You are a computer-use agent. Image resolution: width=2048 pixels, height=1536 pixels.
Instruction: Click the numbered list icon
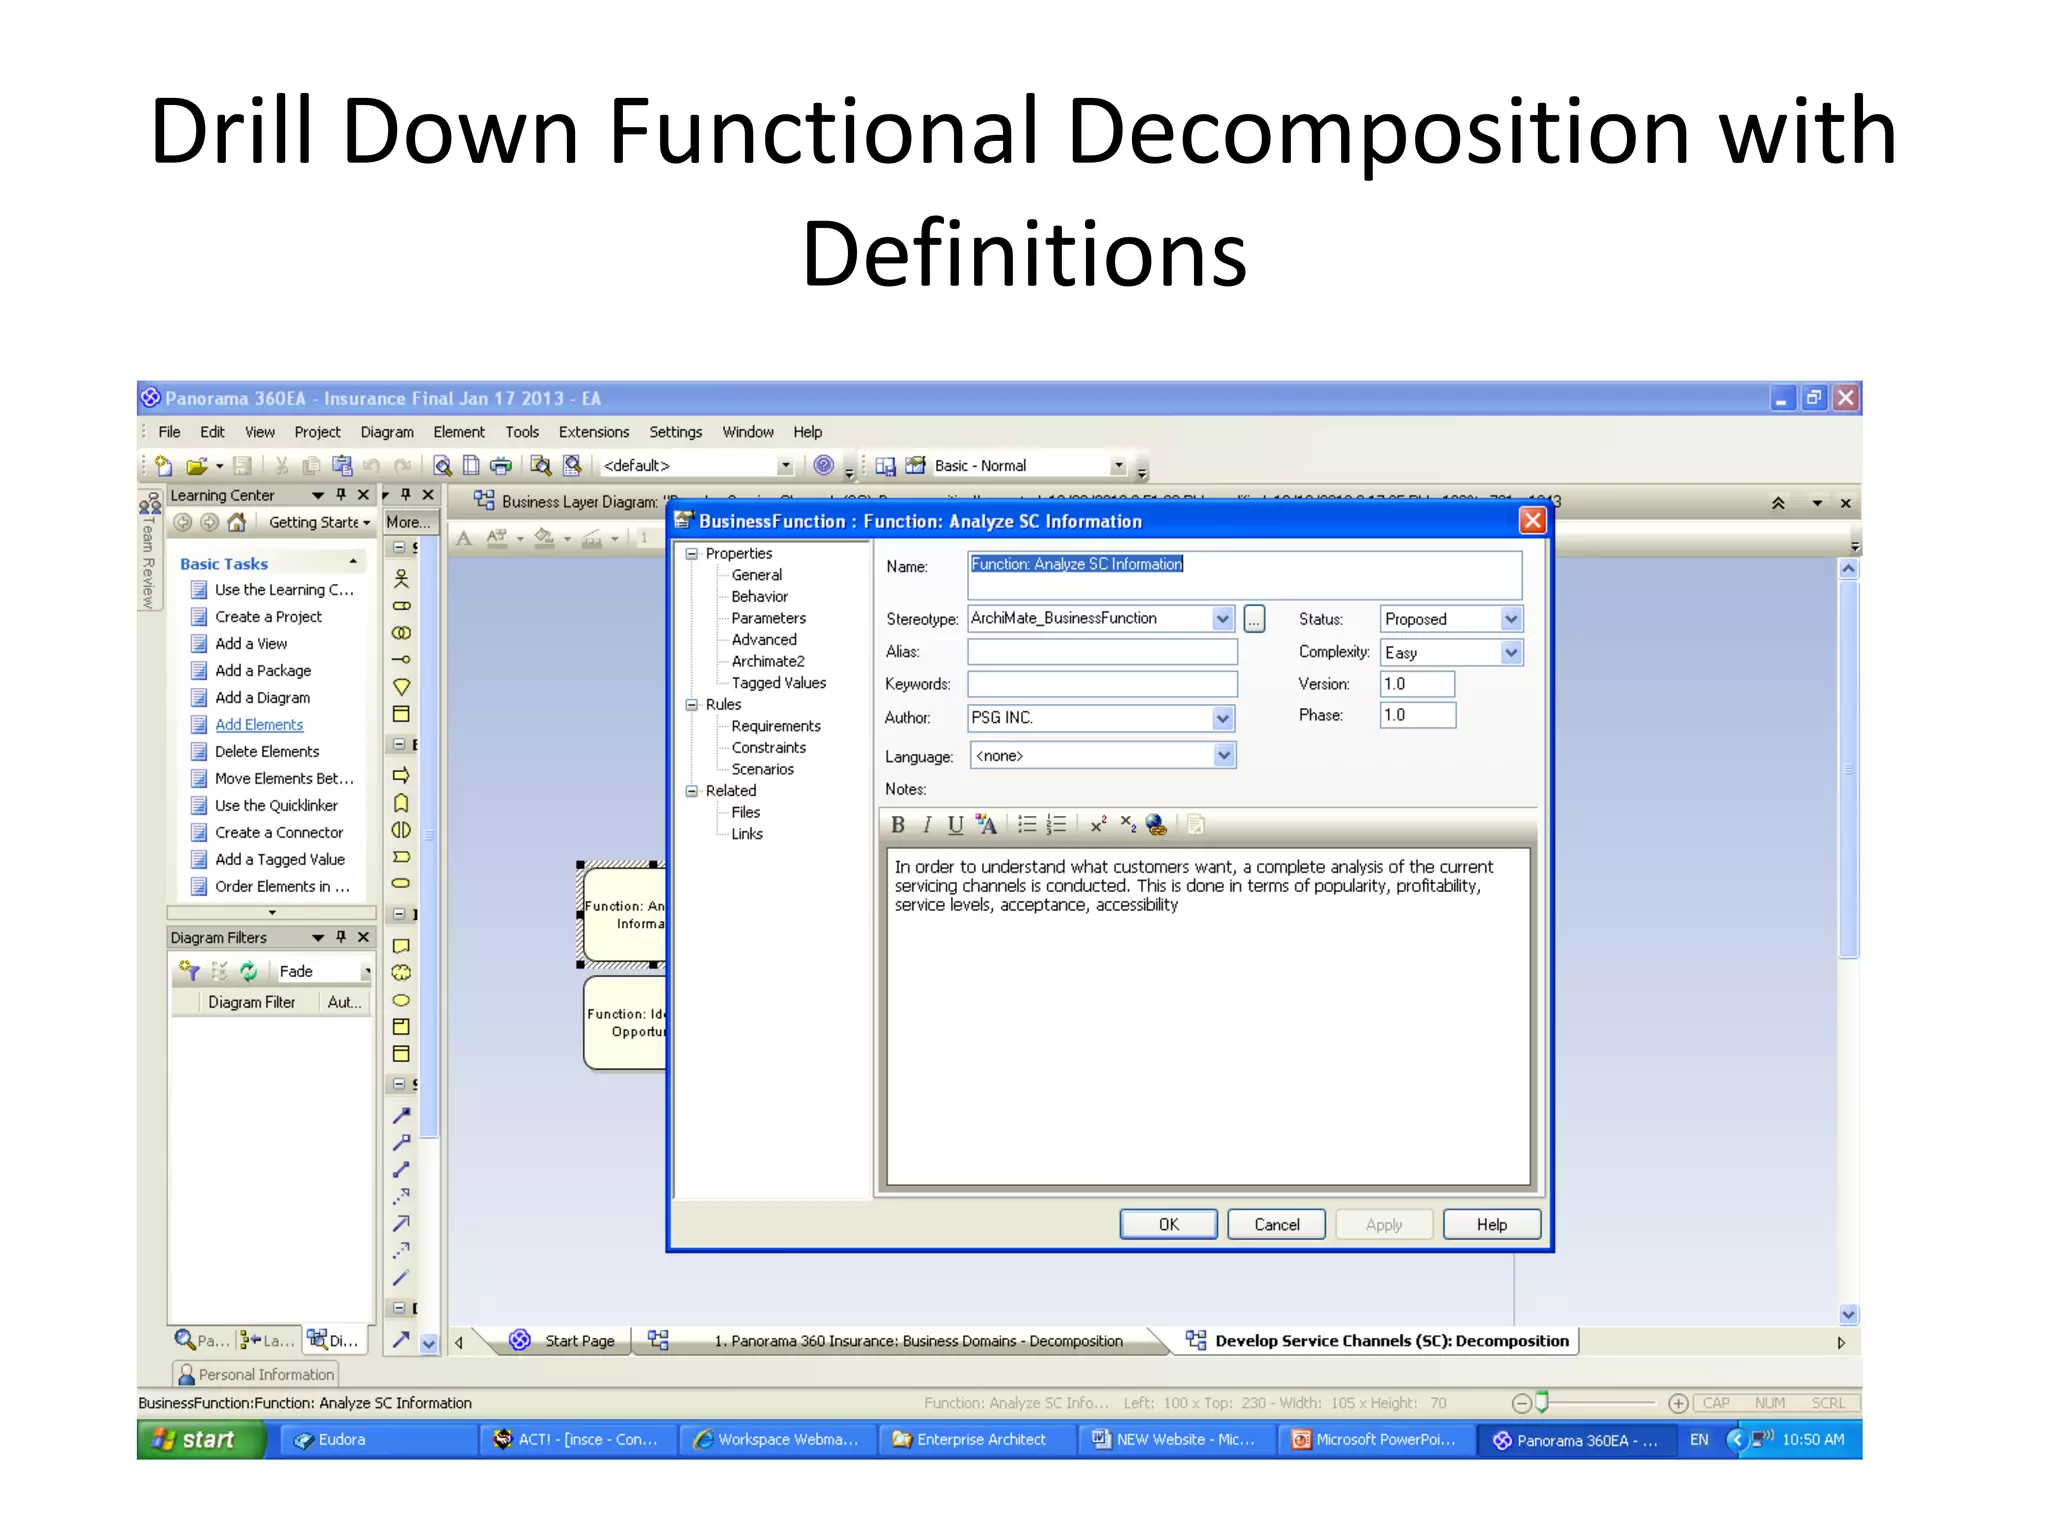click(1056, 825)
